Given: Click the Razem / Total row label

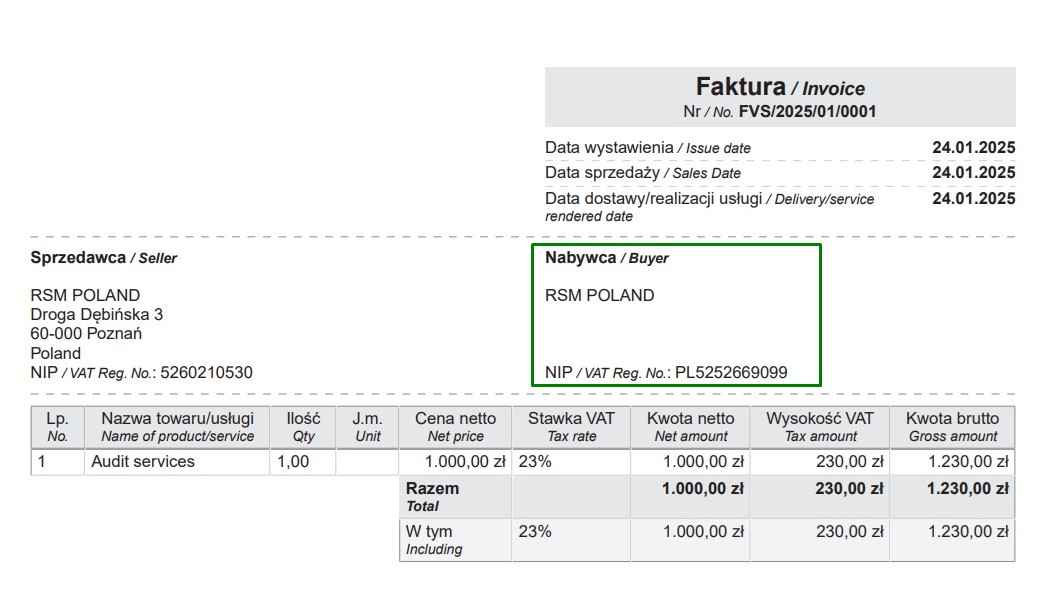Looking at the screenshot, I should coord(432,496).
